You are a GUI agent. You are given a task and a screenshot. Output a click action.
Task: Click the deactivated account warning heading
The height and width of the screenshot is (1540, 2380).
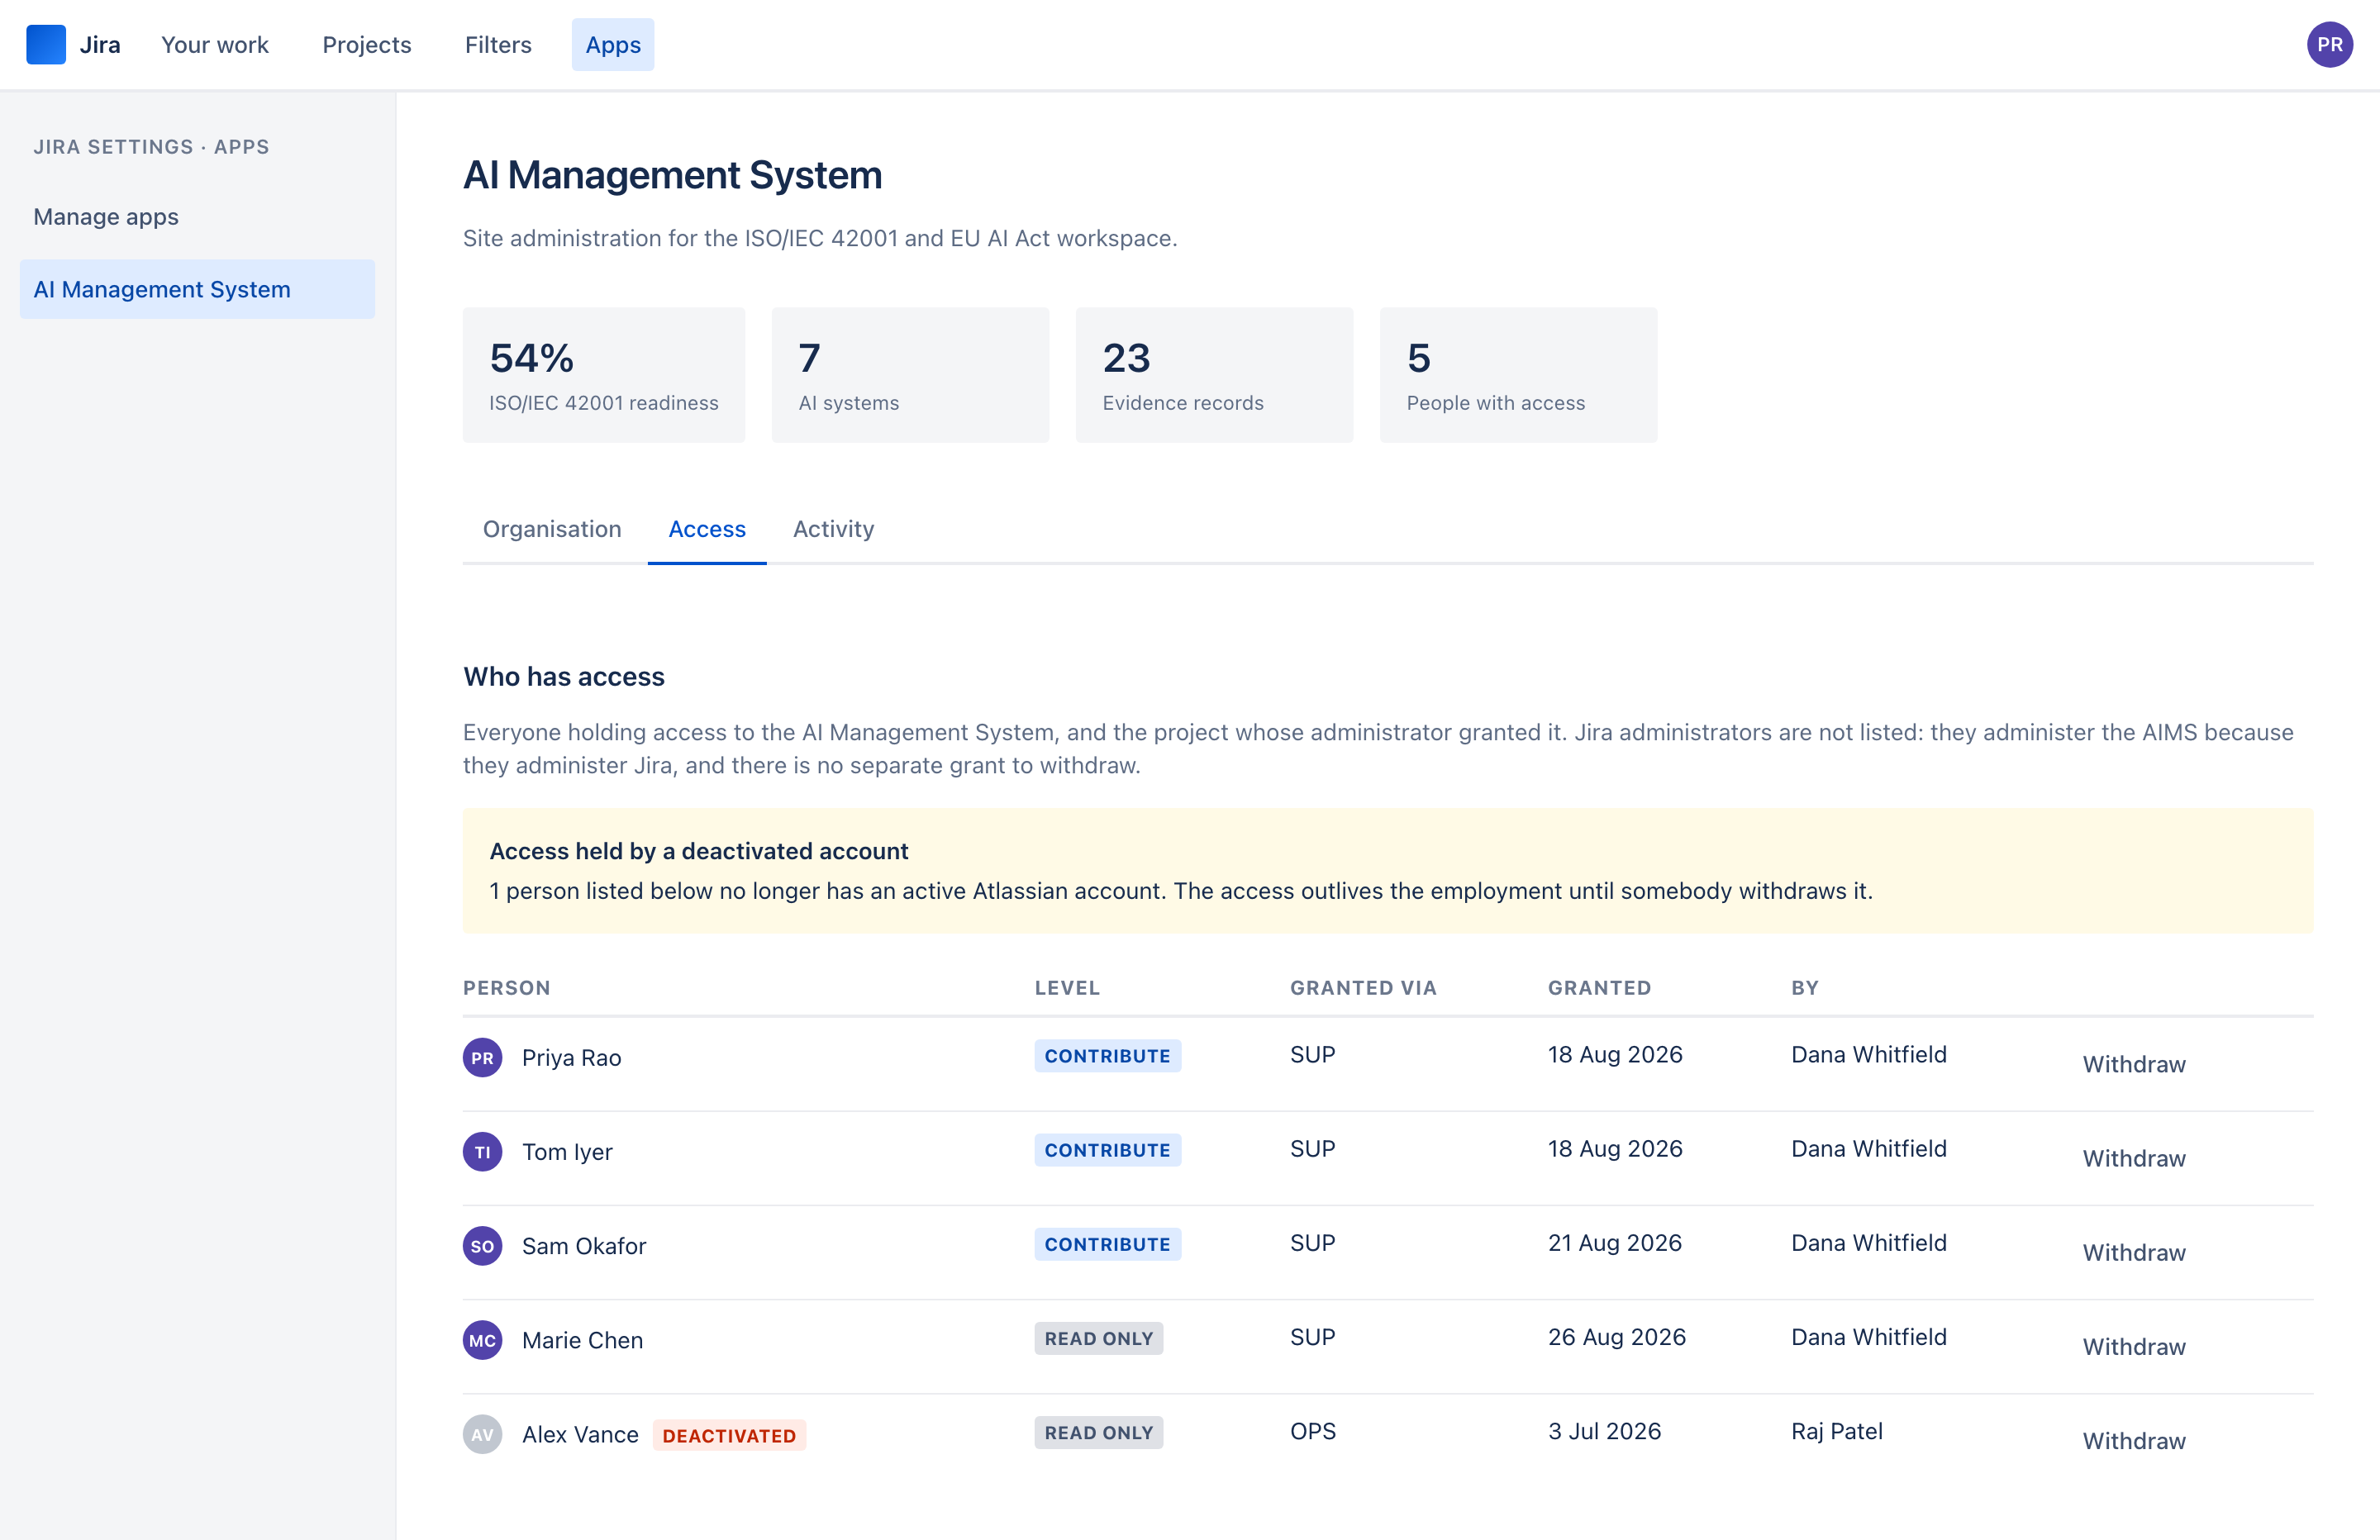click(699, 851)
